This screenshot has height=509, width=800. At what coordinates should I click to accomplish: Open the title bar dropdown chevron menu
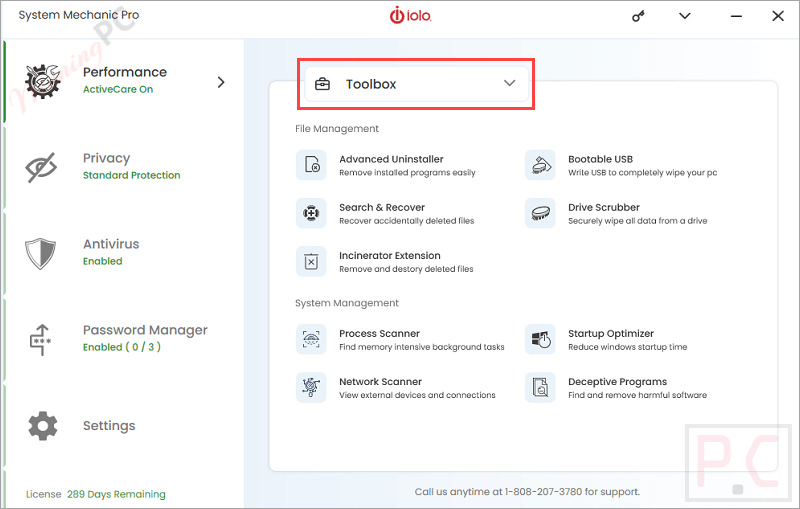coord(685,16)
